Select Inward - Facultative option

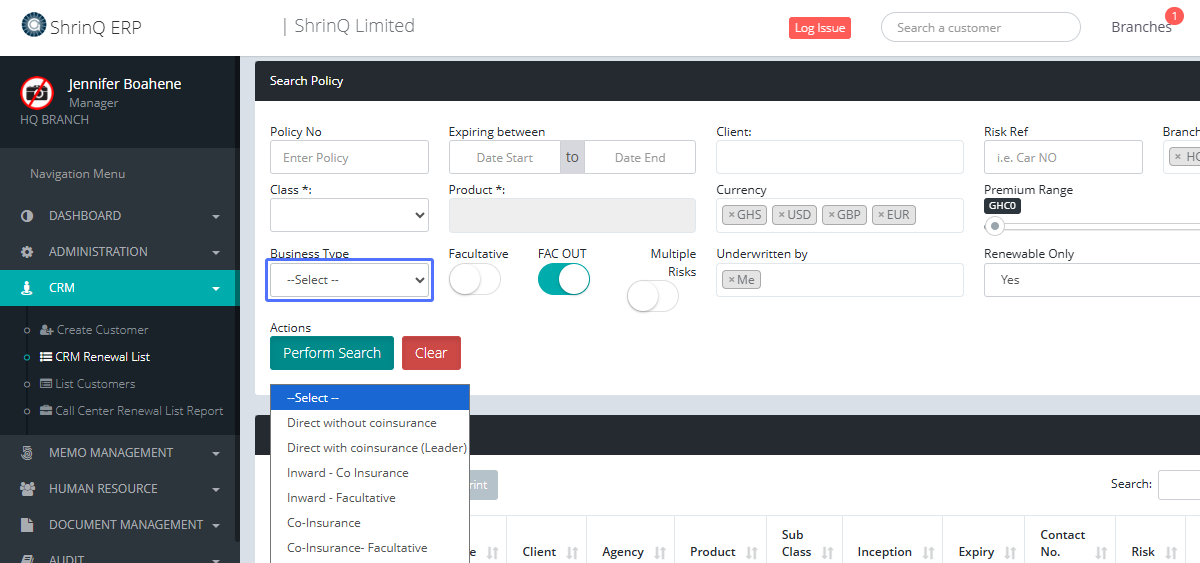[x=341, y=498]
